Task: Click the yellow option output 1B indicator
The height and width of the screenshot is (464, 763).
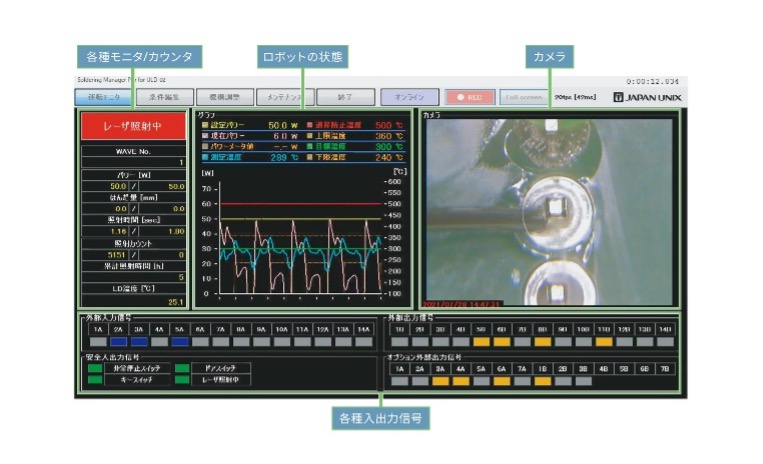Action: point(543,381)
